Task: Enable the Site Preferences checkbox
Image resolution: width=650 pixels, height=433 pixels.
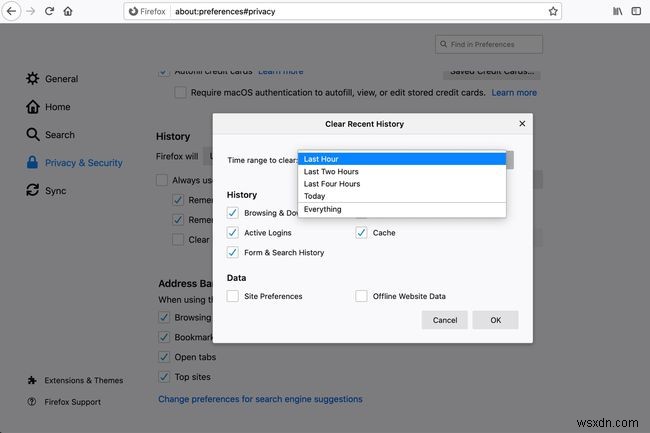Action: point(233,296)
